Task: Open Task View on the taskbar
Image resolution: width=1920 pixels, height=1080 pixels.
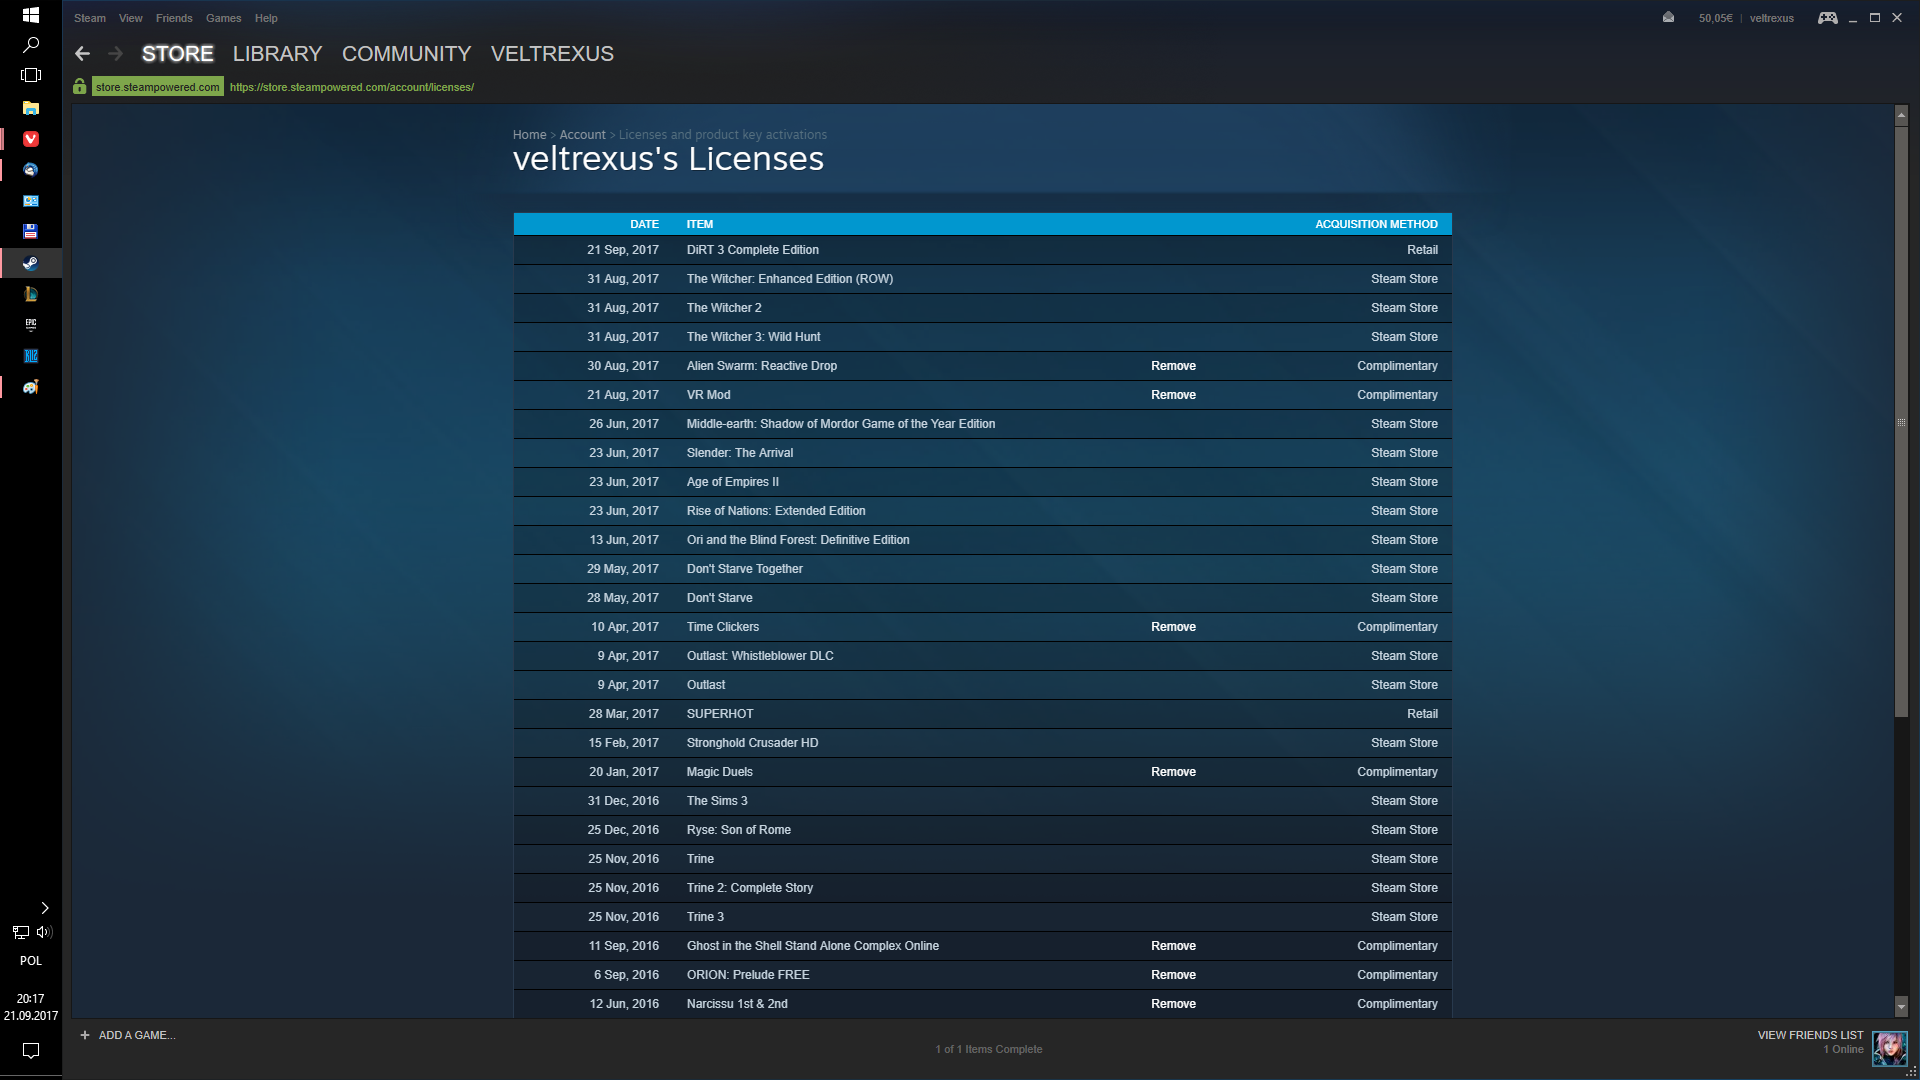Action: (x=31, y=75)
